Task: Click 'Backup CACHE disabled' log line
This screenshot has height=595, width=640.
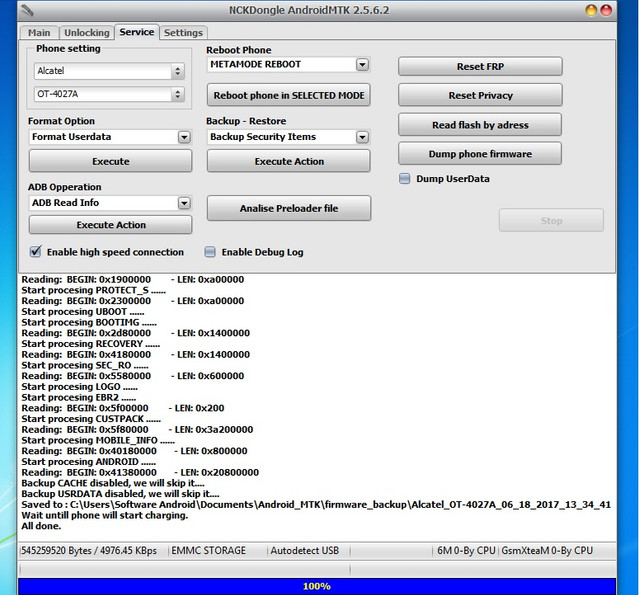Action: coord(113,483)
